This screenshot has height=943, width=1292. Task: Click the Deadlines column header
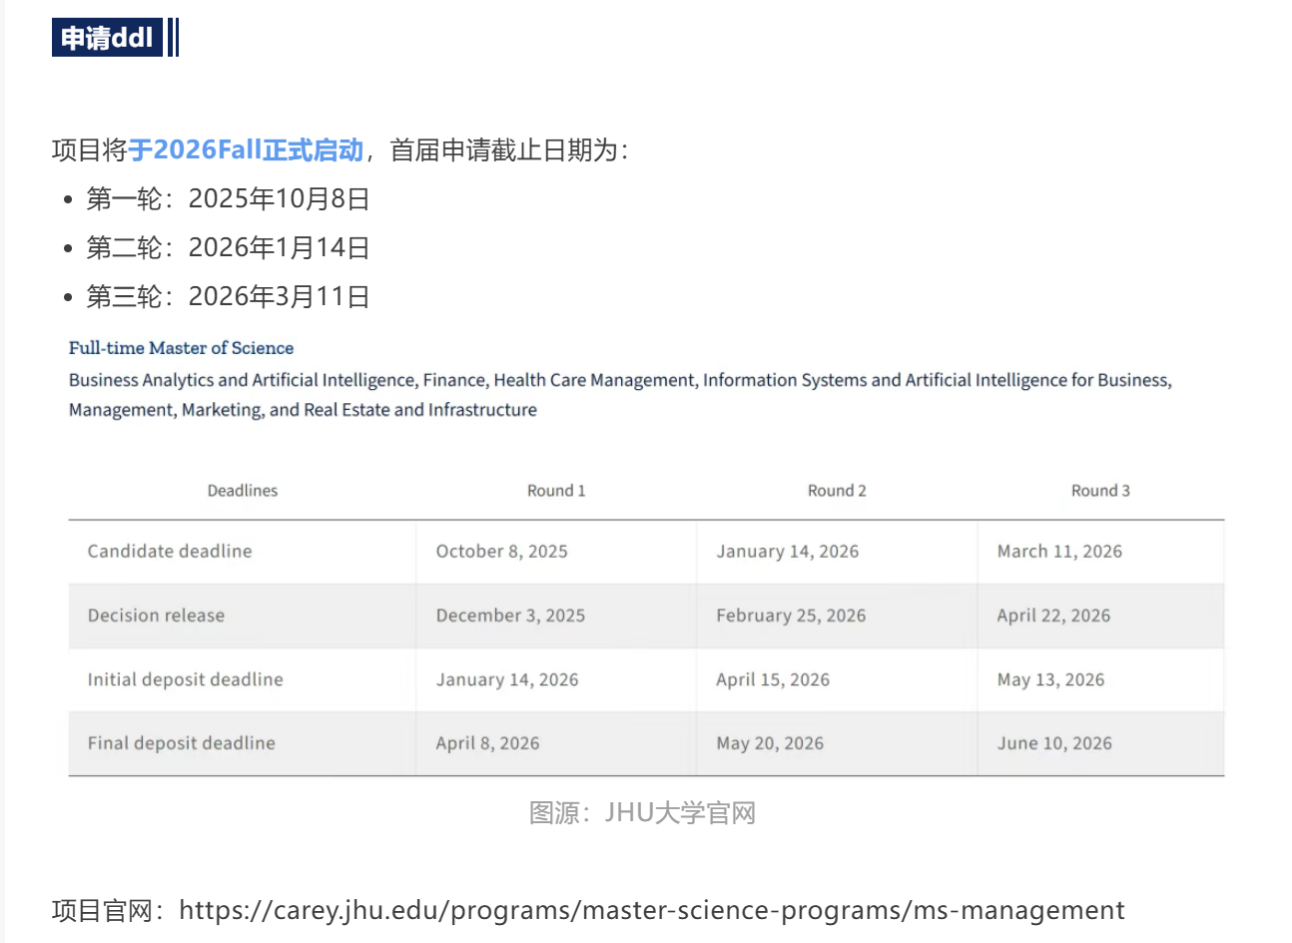point(242,491)
